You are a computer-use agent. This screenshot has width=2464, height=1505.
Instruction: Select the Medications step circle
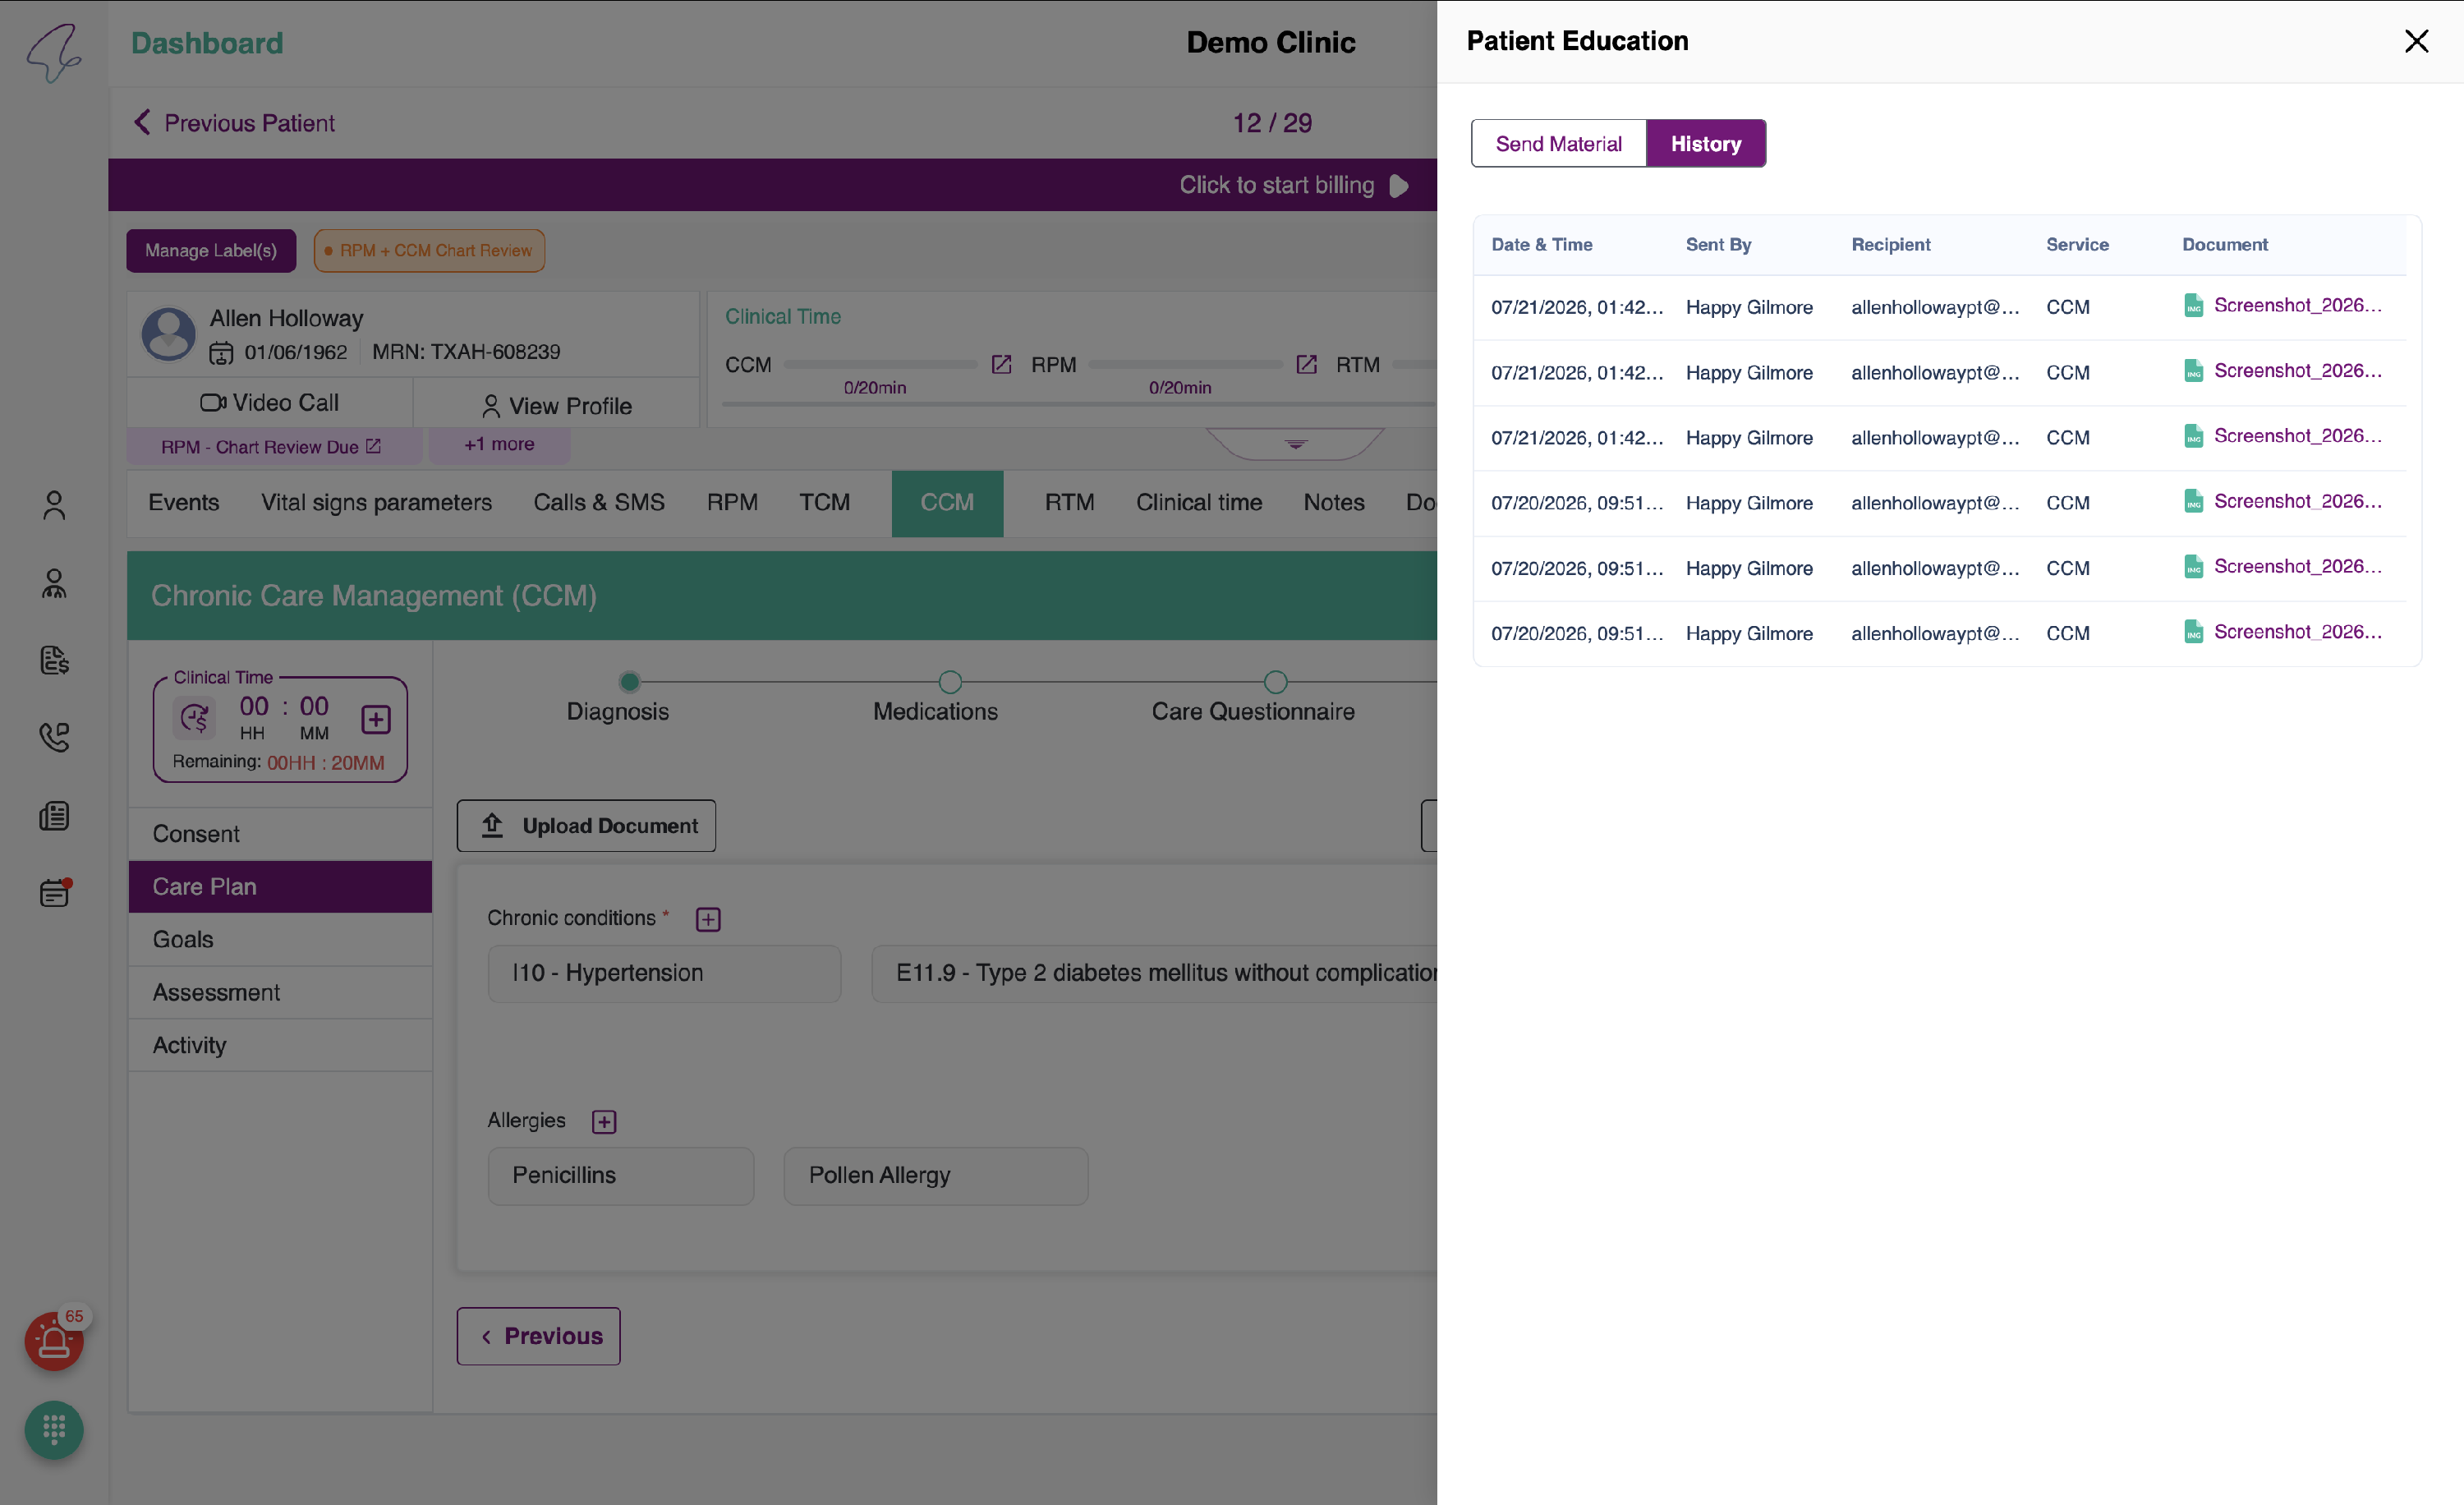point(950,682)
